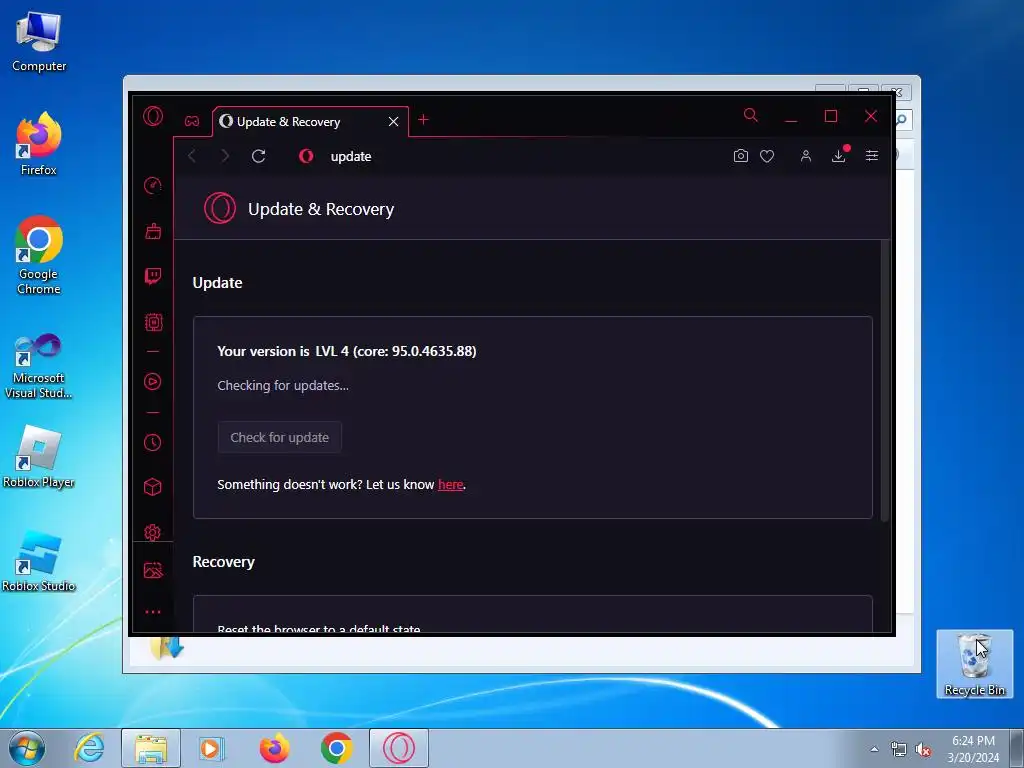The height and width of the screenshot is (768, 1024).
Task: Open Chrome from the taskbar
Action: pyautogui.click(x=336, y=748)
